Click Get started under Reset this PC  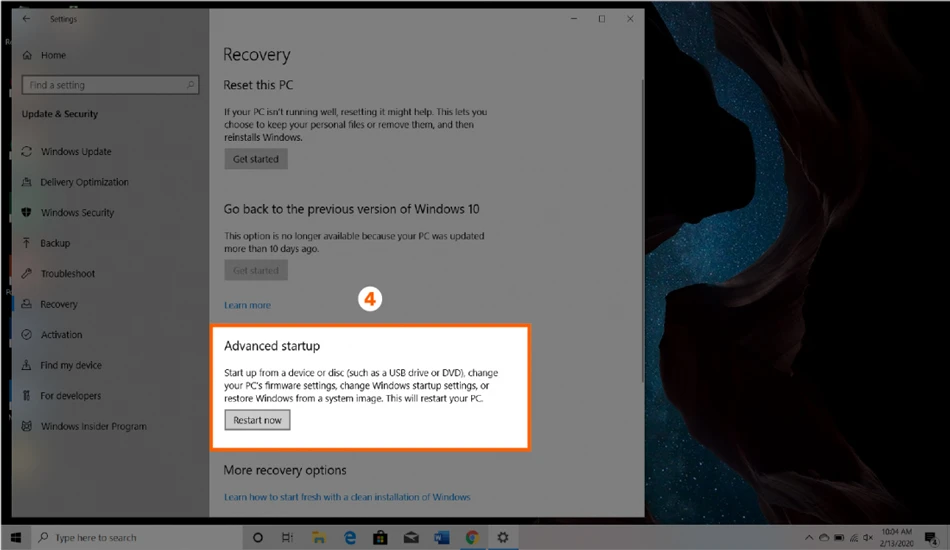[x=256, y=159]
